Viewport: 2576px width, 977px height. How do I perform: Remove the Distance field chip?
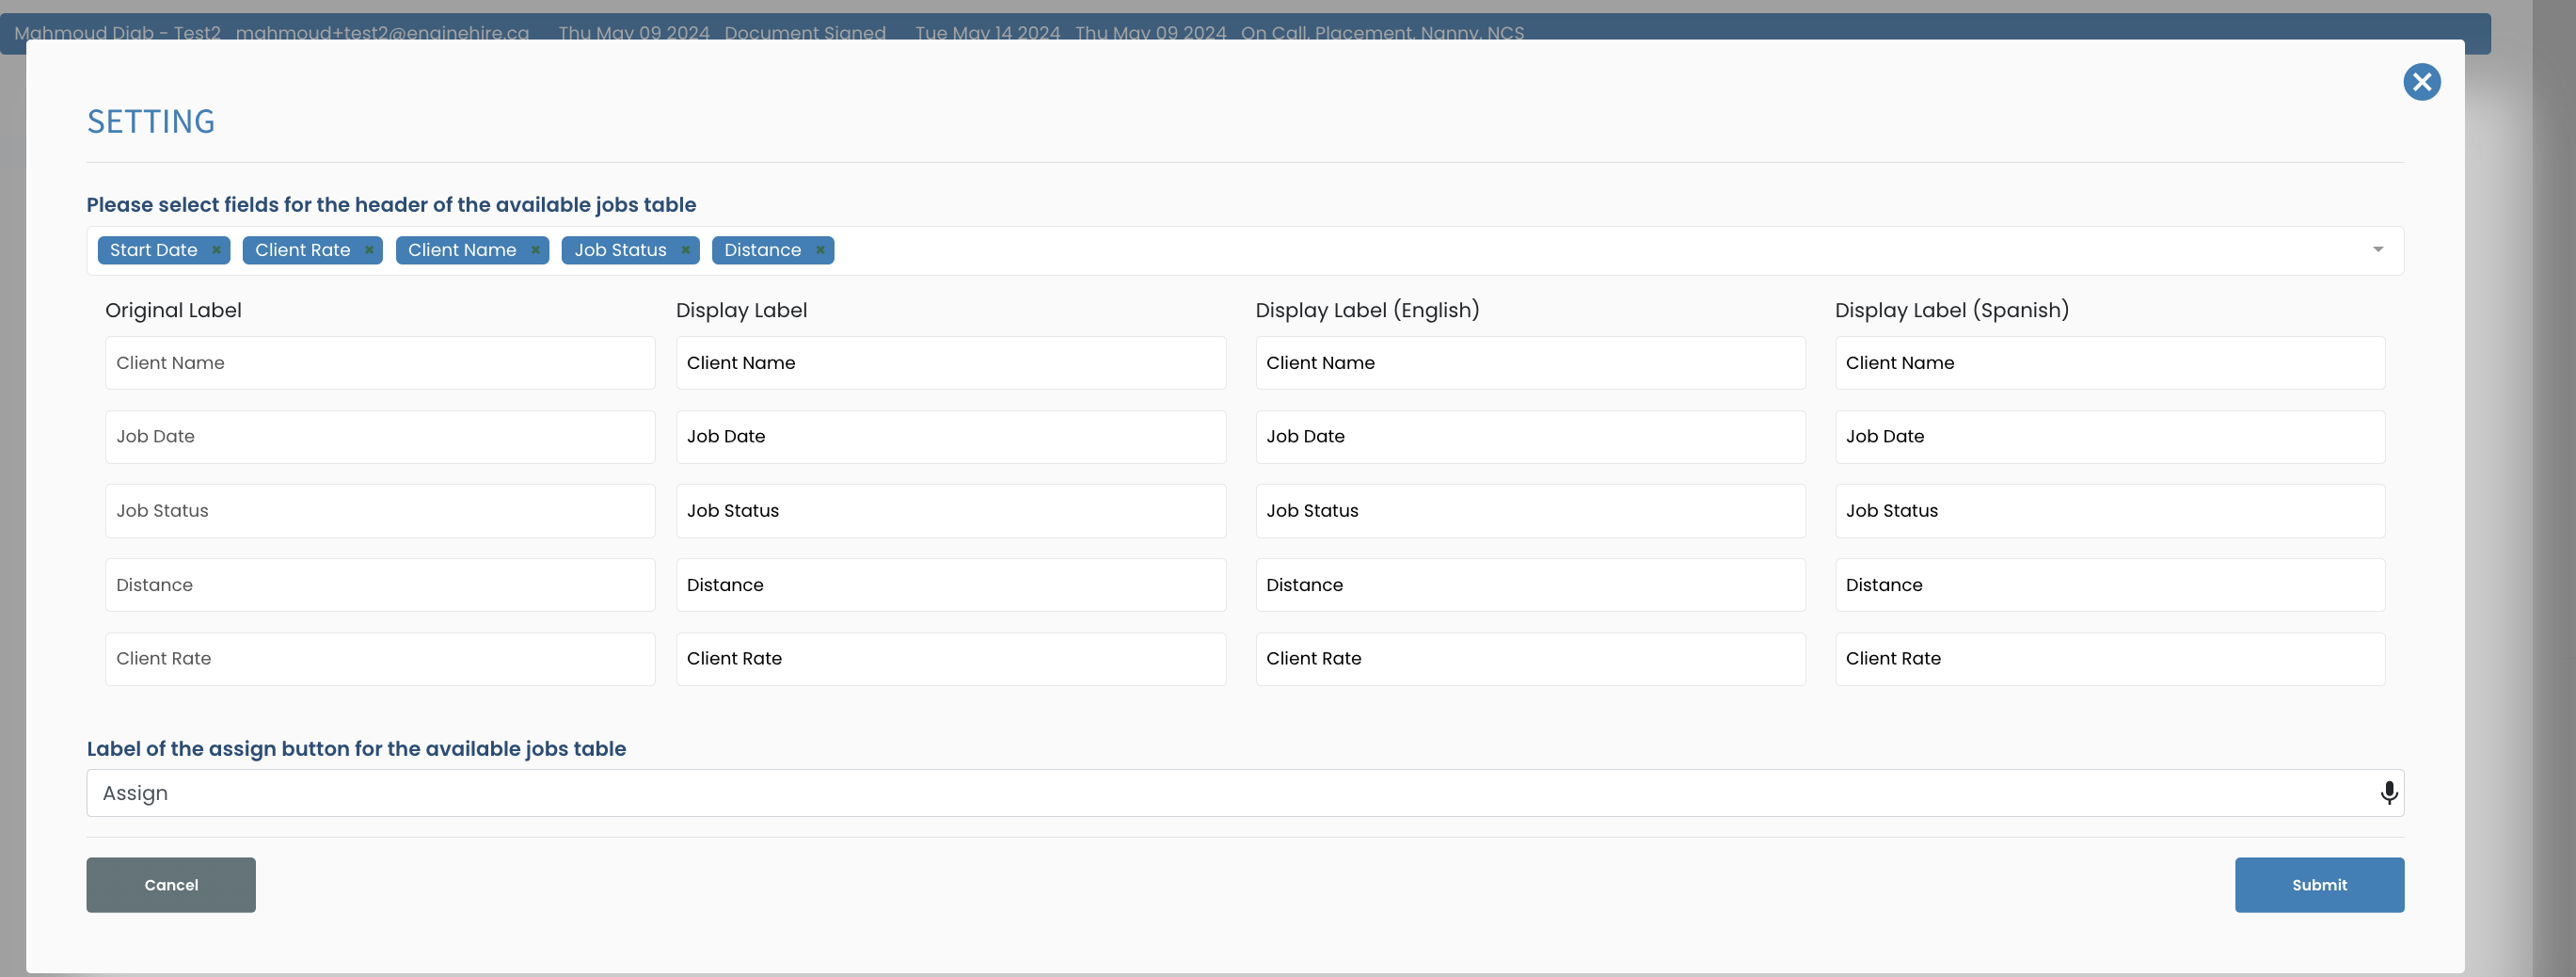819,250
